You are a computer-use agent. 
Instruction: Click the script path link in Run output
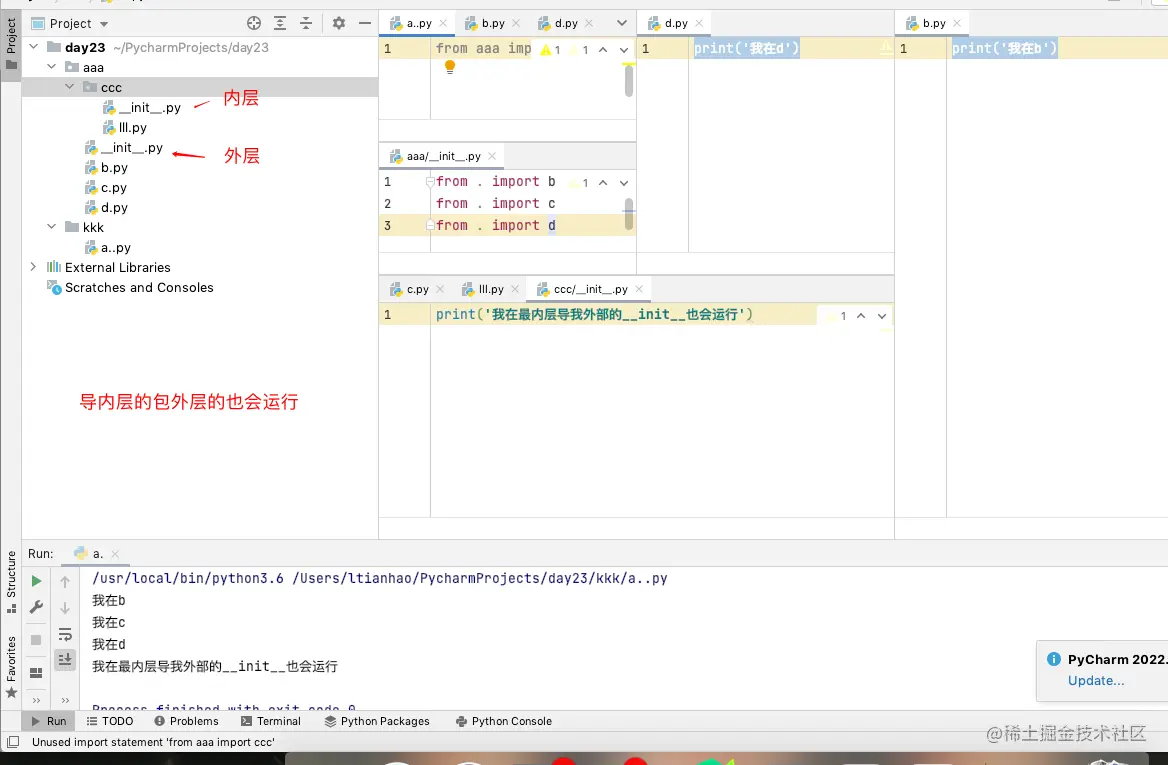point(480,578)
